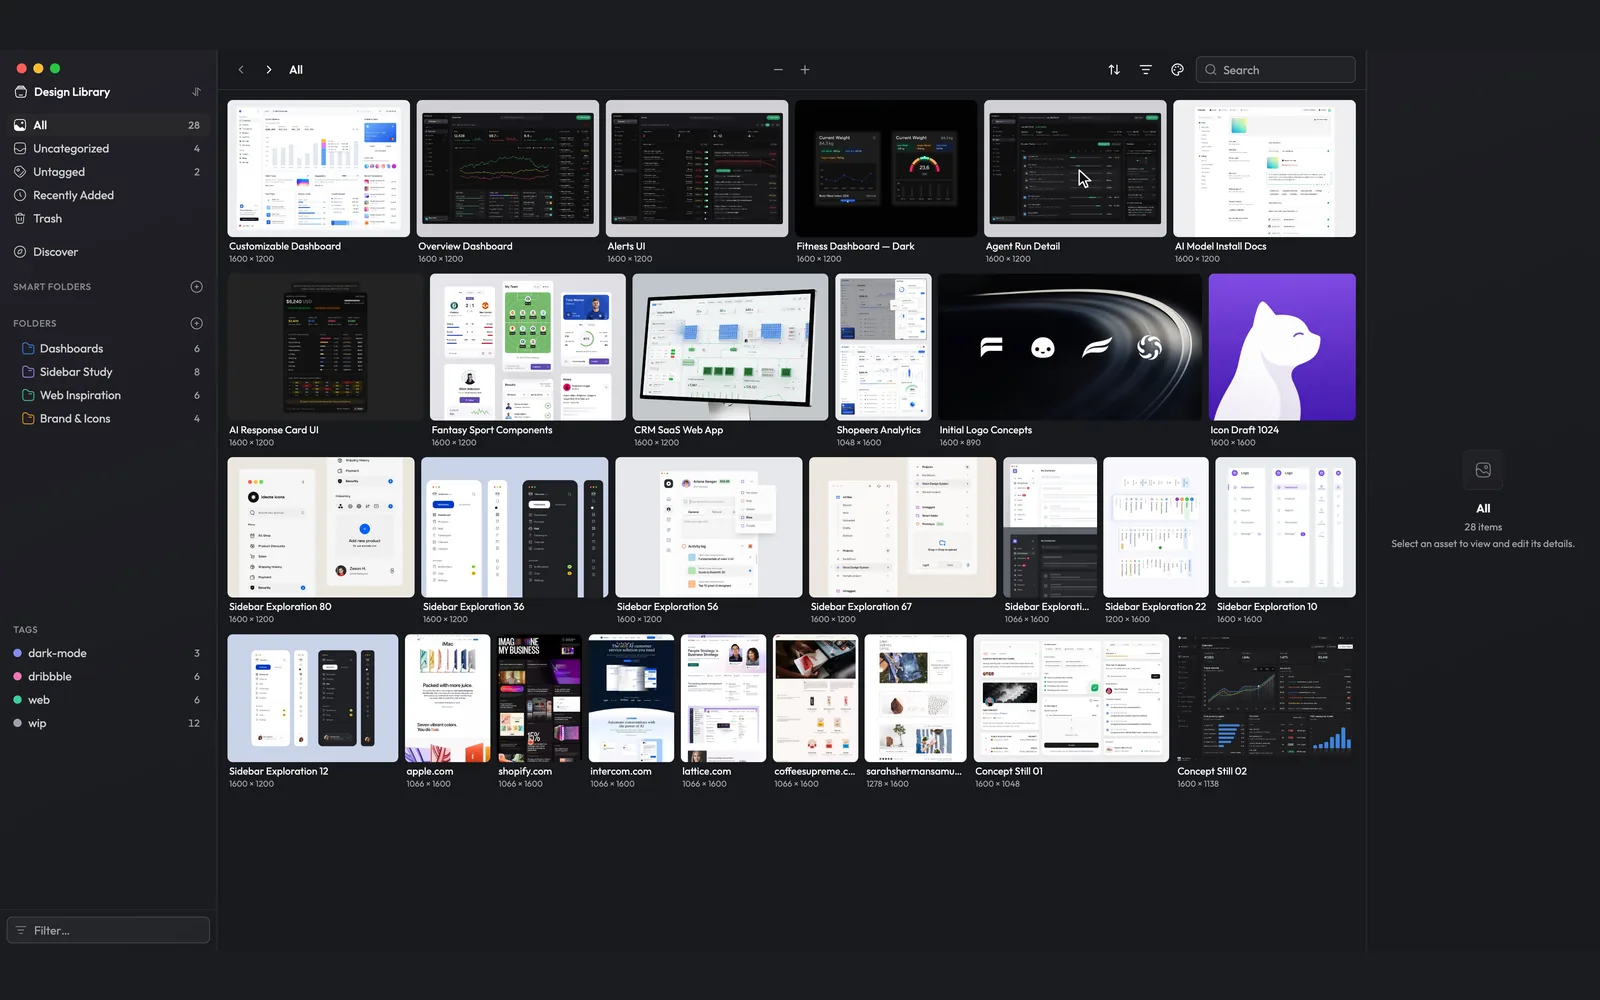Filter by the dark-mode tag
Image resolution: width=1600 pixels, height=1000 pixels.
108,653
